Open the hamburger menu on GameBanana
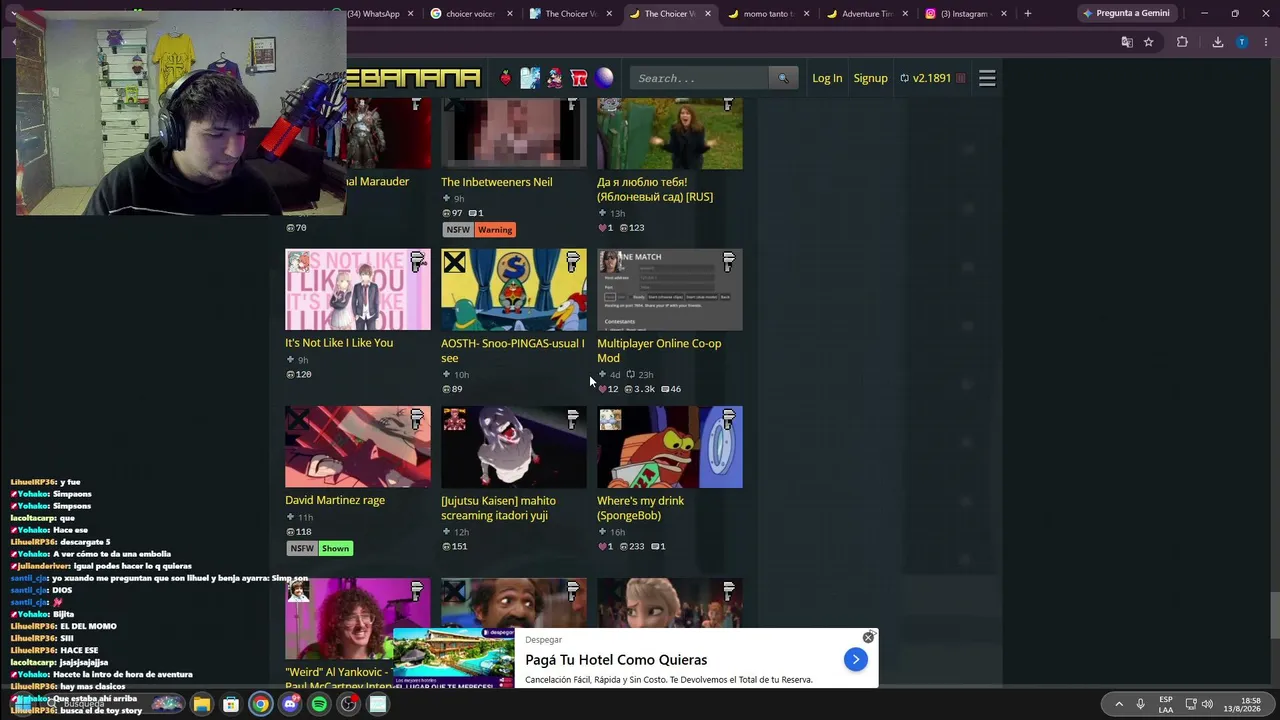The image size is (1280, 720). pos(987,78)
